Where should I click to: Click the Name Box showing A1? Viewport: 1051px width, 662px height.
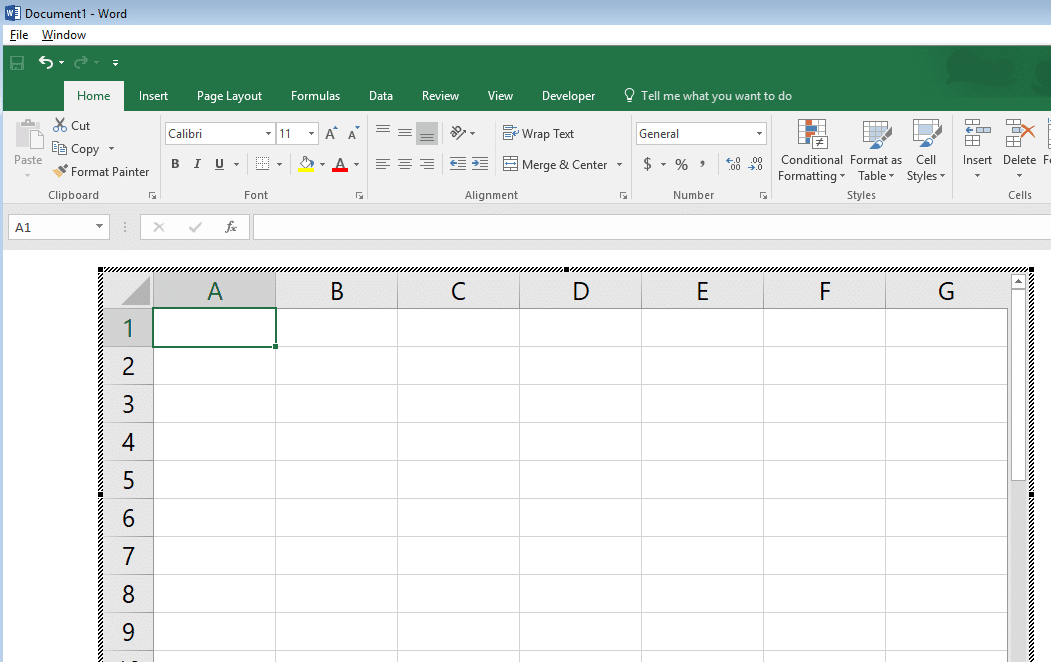[x=58, y=227]
